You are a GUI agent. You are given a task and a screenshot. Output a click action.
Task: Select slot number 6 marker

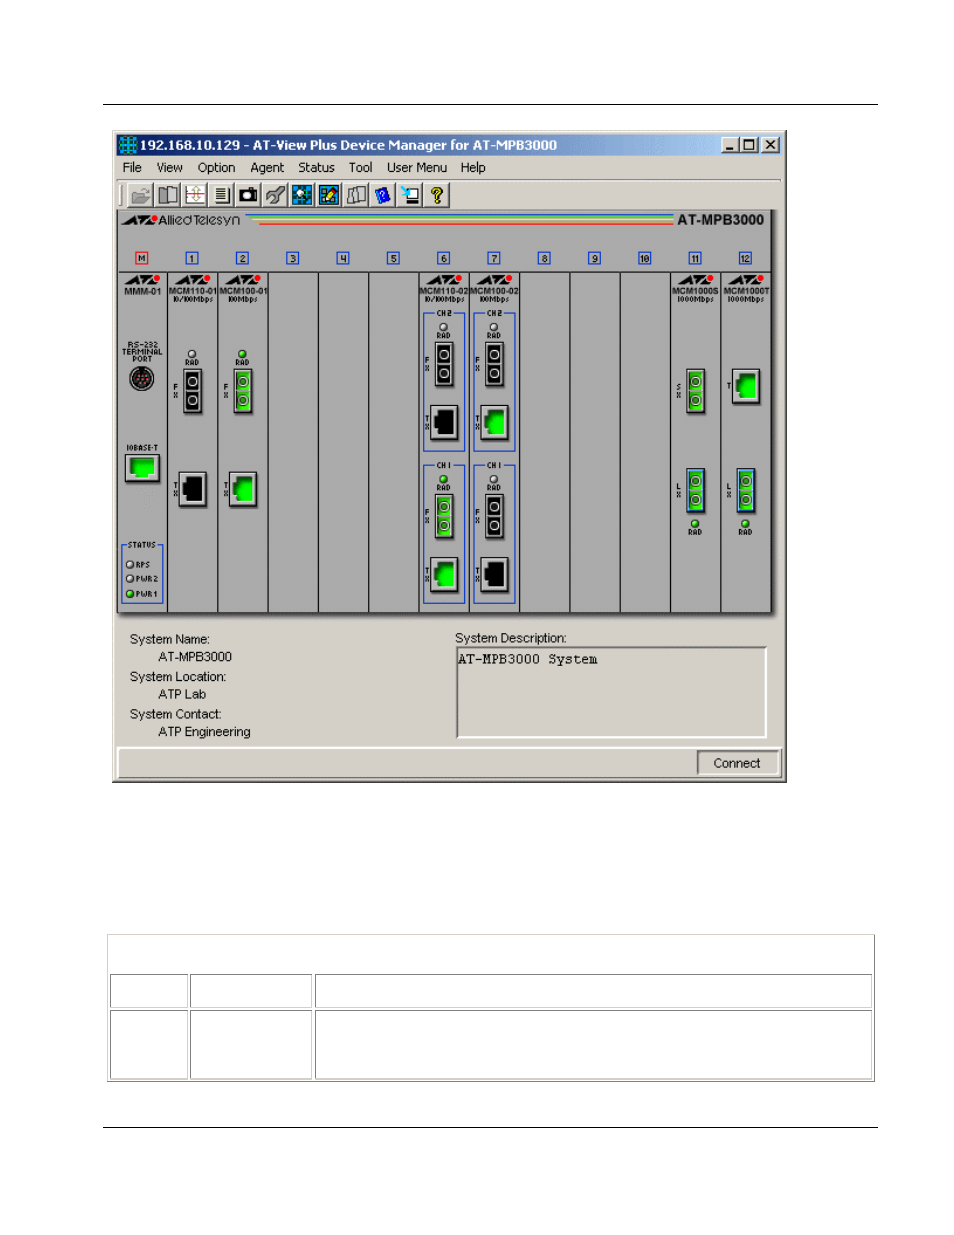click(444, 258)
